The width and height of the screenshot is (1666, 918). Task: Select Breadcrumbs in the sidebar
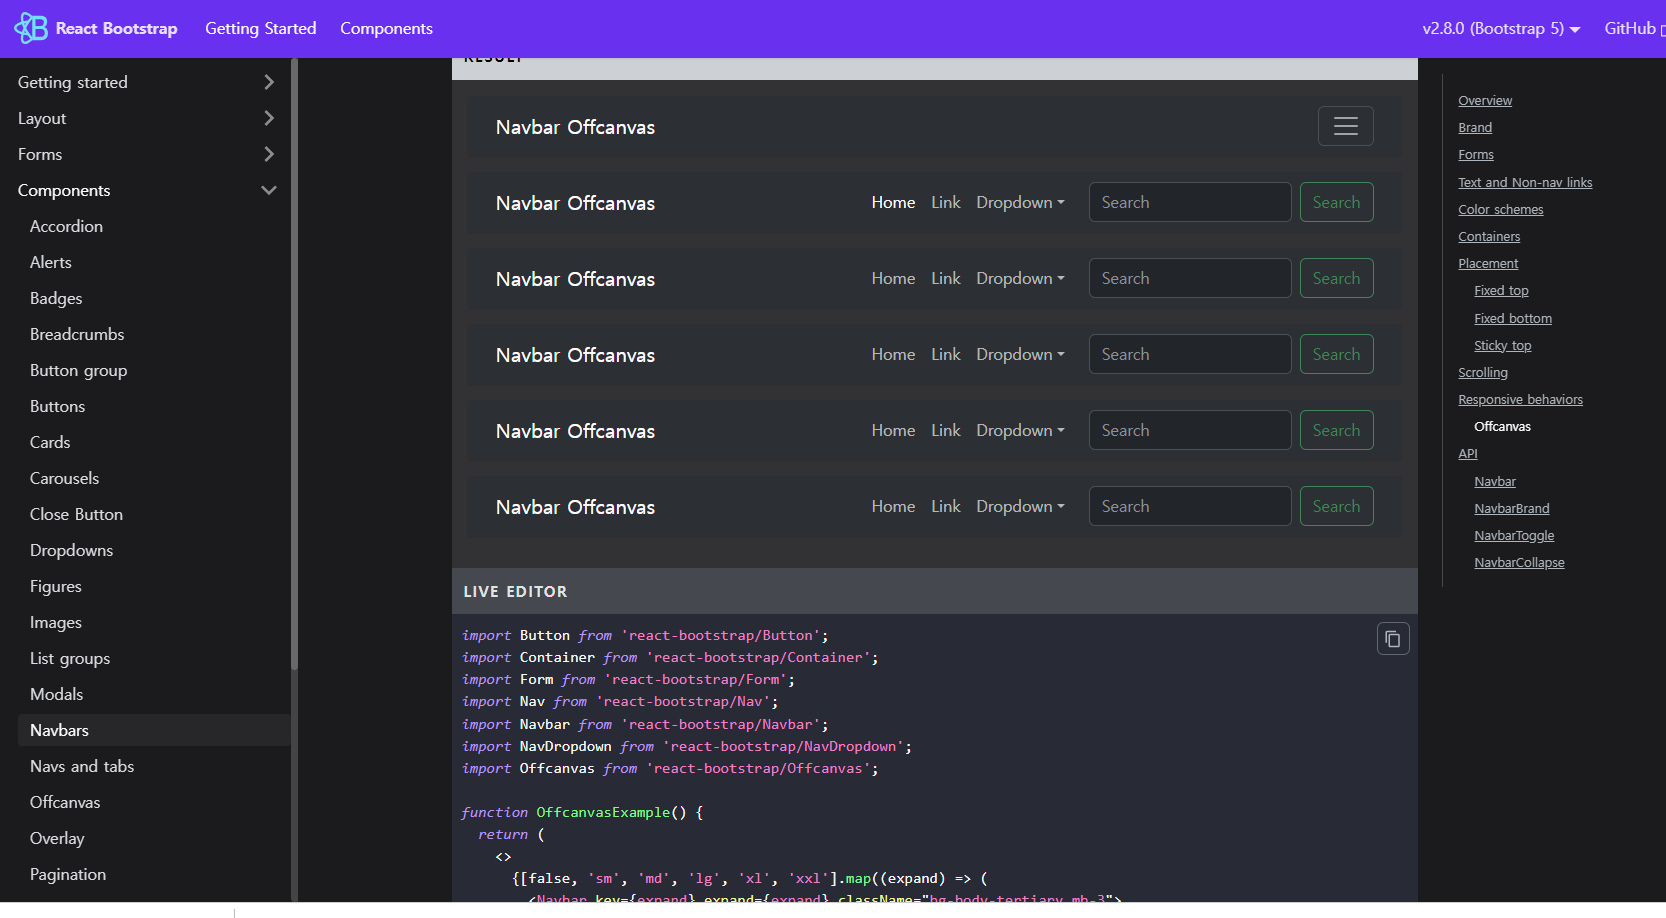point(77,334)
